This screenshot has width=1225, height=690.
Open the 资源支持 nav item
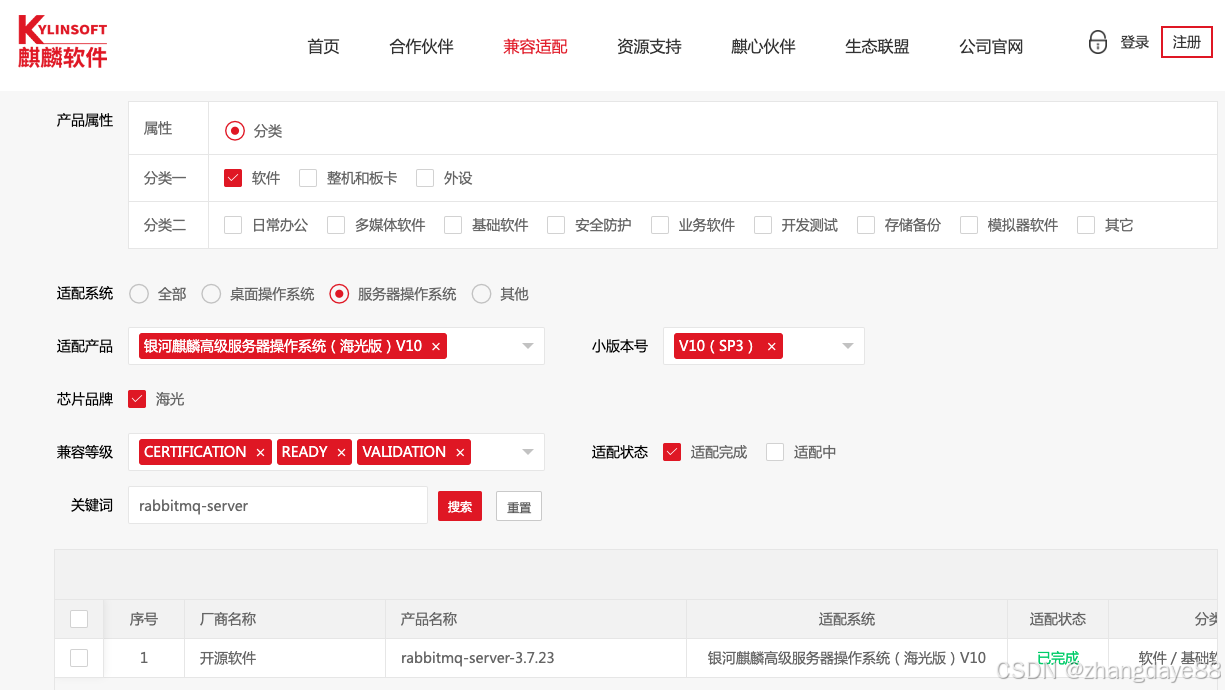pyautogui.click(x=649, y=46)
